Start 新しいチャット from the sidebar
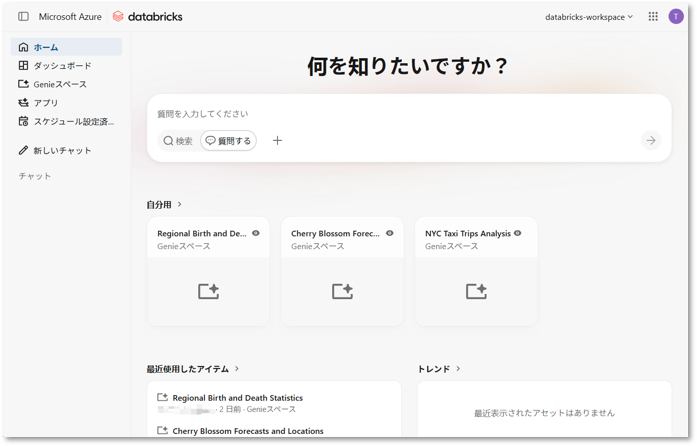The image size is (697, 446). 66,151
